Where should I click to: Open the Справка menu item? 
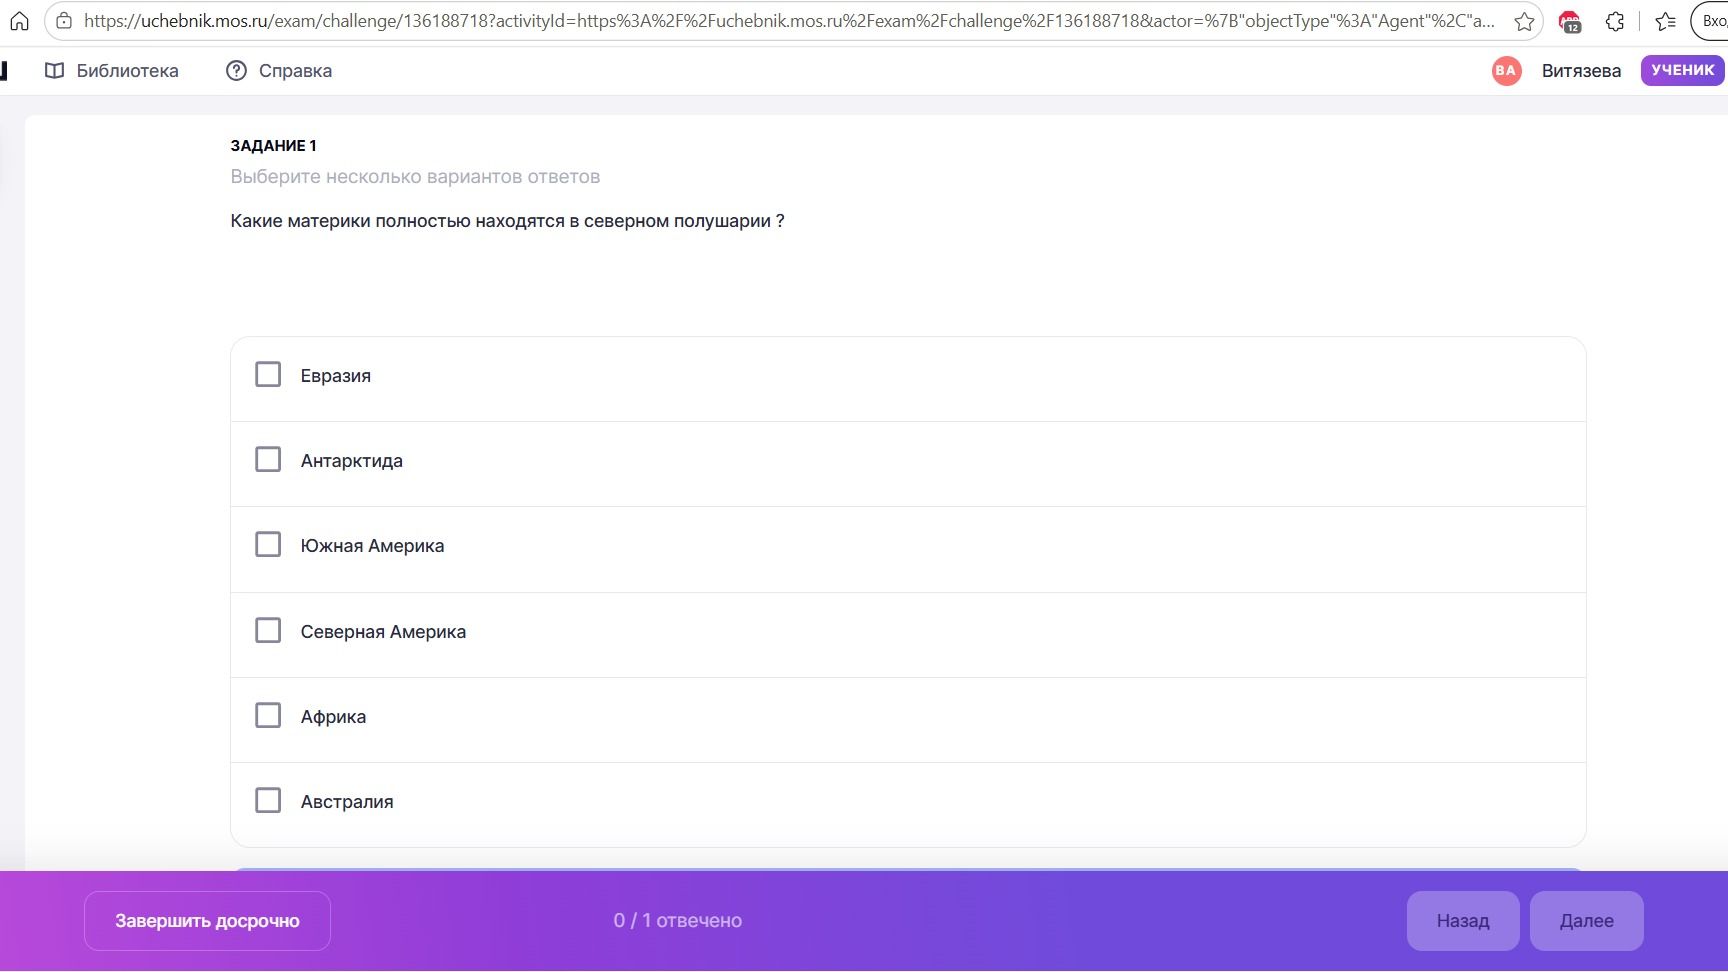point(279,70)
